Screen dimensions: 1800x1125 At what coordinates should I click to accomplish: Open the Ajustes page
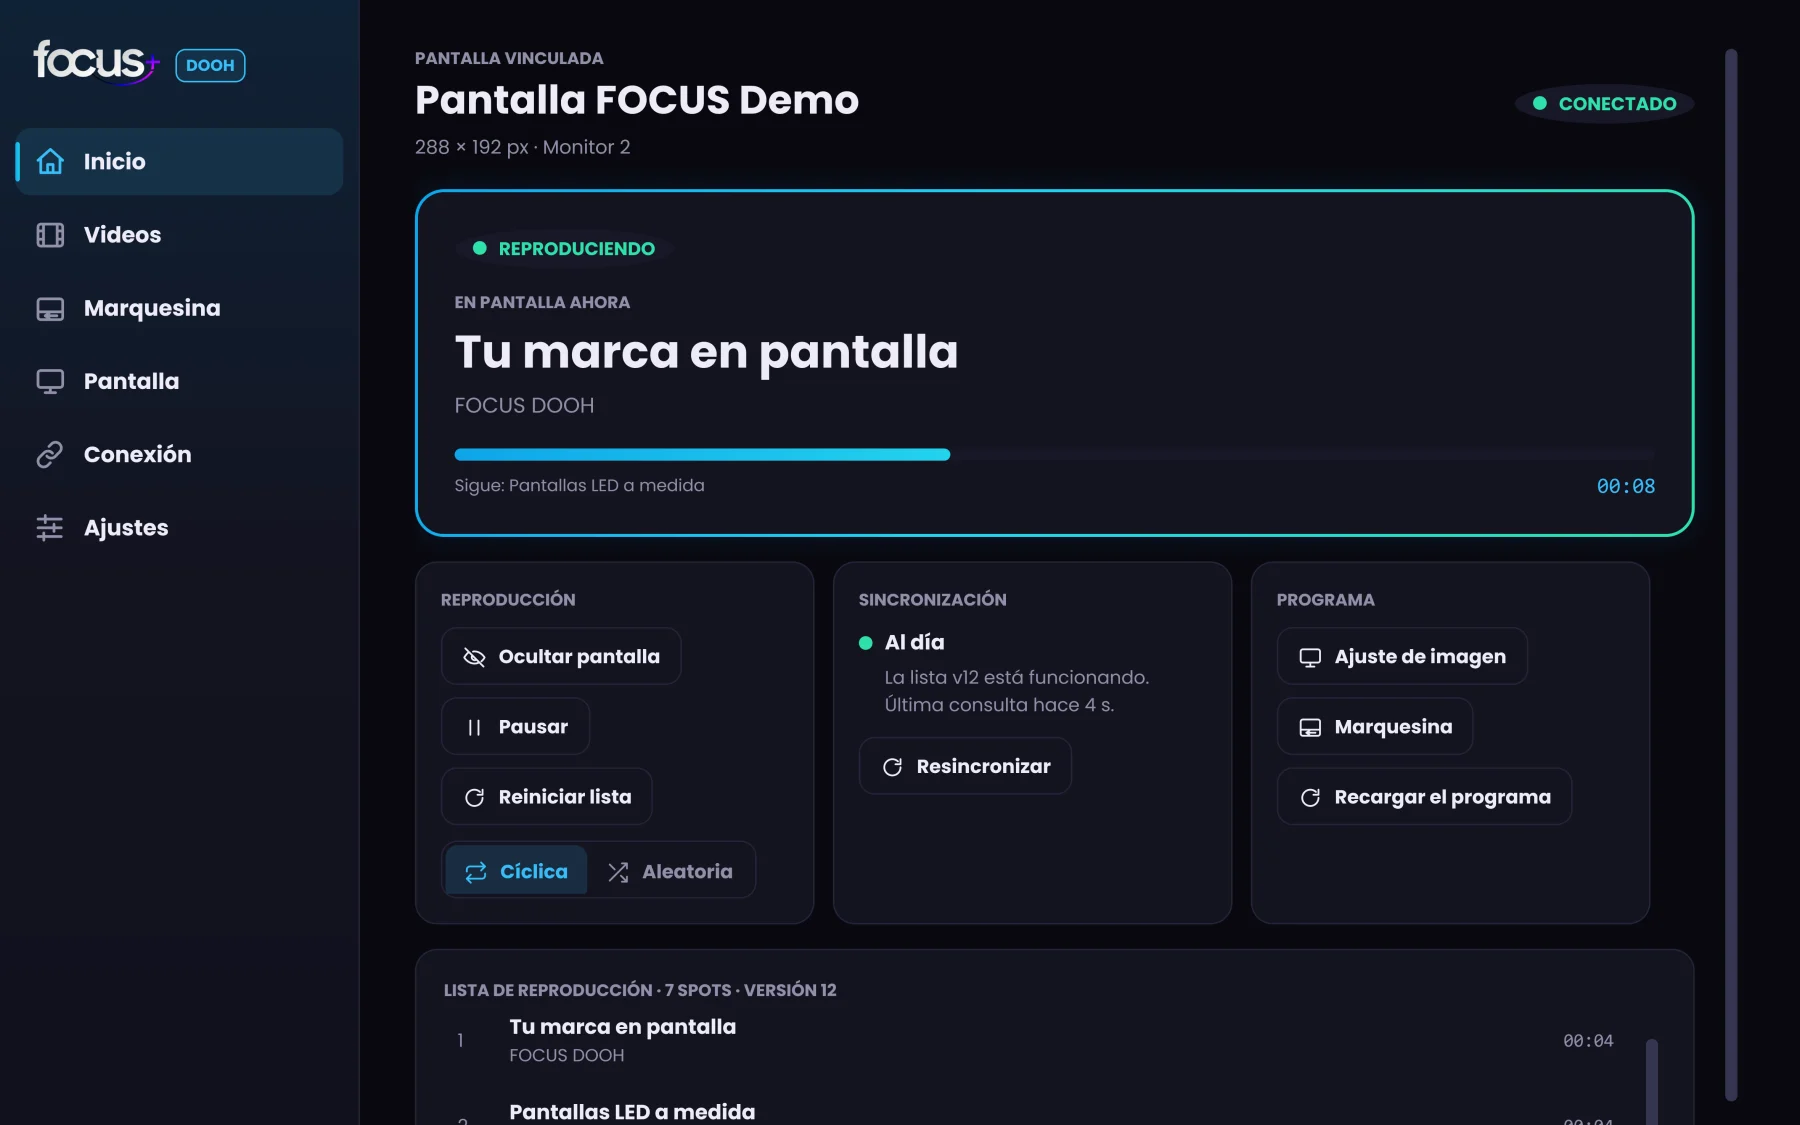point(179,527)
